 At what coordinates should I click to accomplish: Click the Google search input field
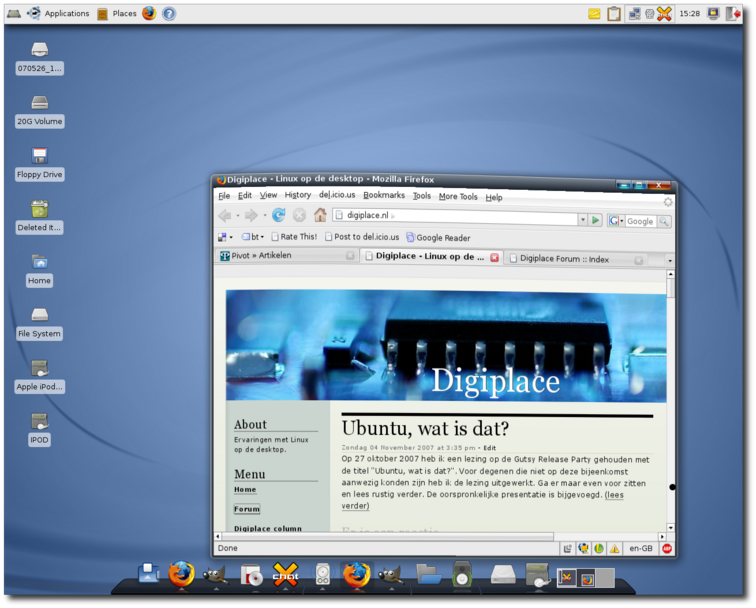coord(641,221)
